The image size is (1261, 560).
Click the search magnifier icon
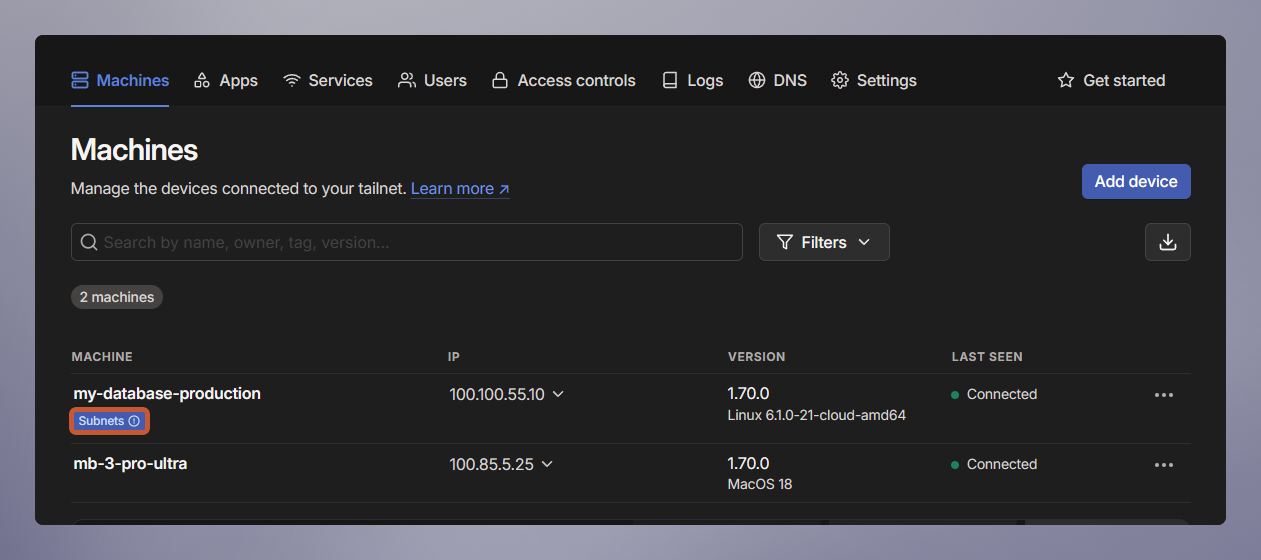click(89, 242)
